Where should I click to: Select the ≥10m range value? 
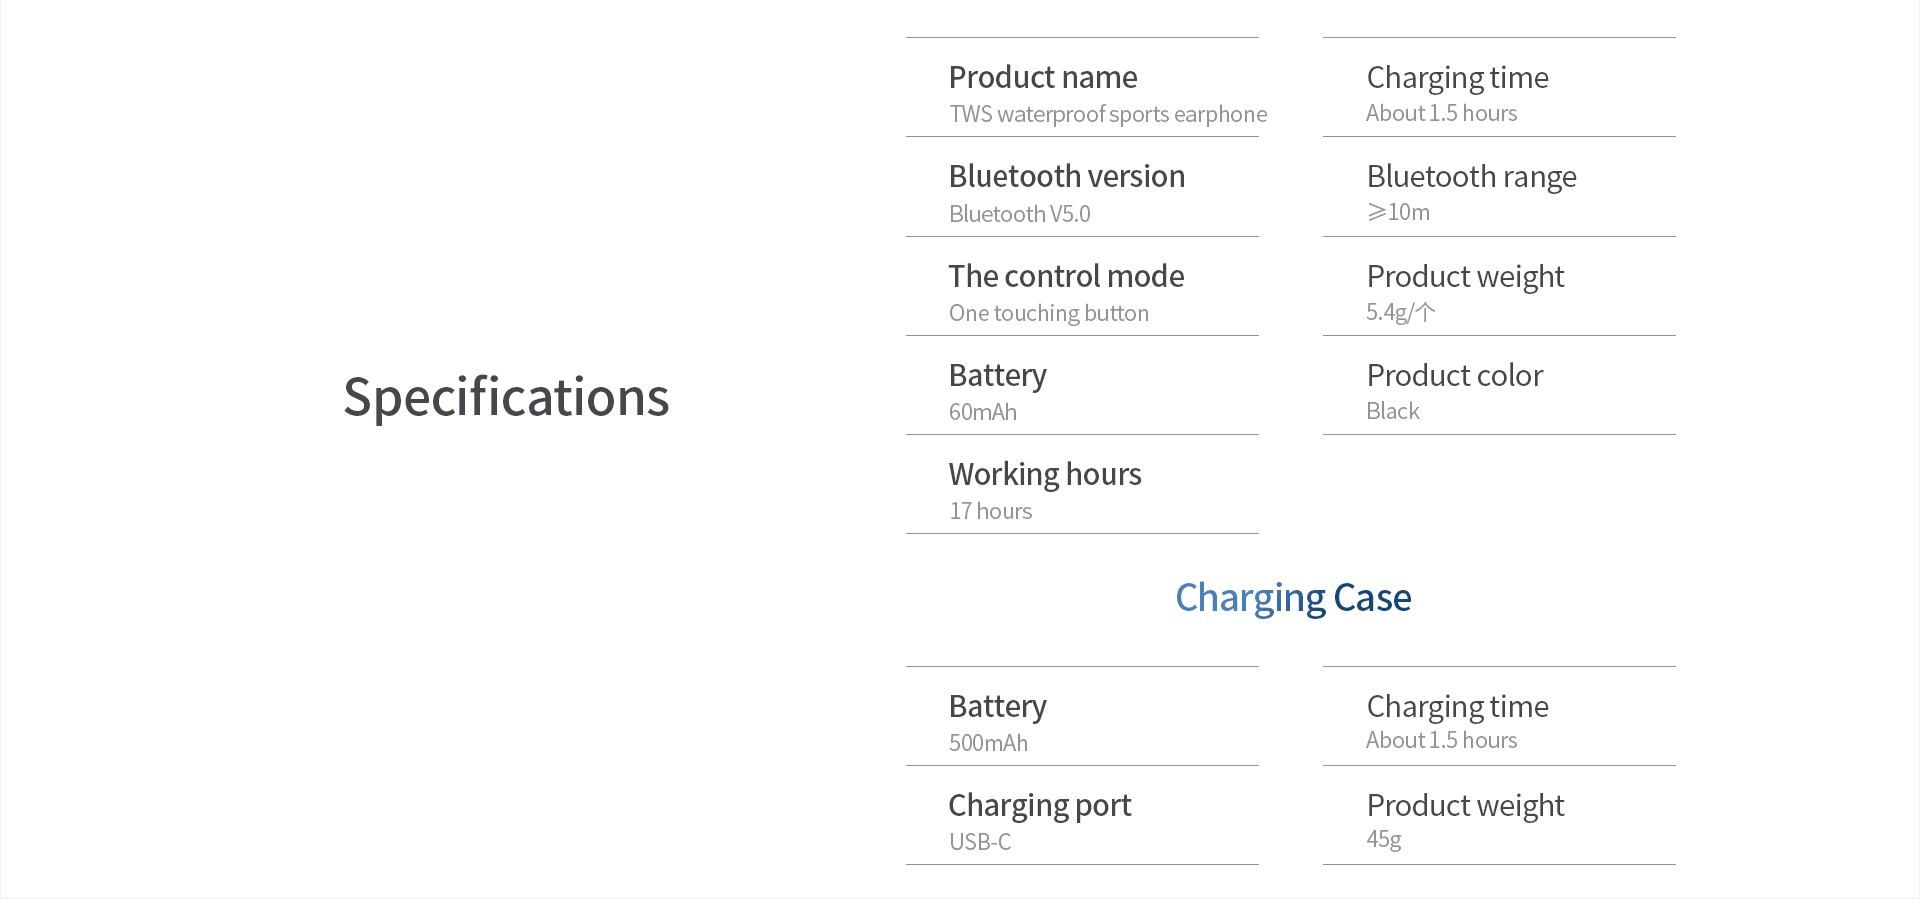(x=1398, y=212)
